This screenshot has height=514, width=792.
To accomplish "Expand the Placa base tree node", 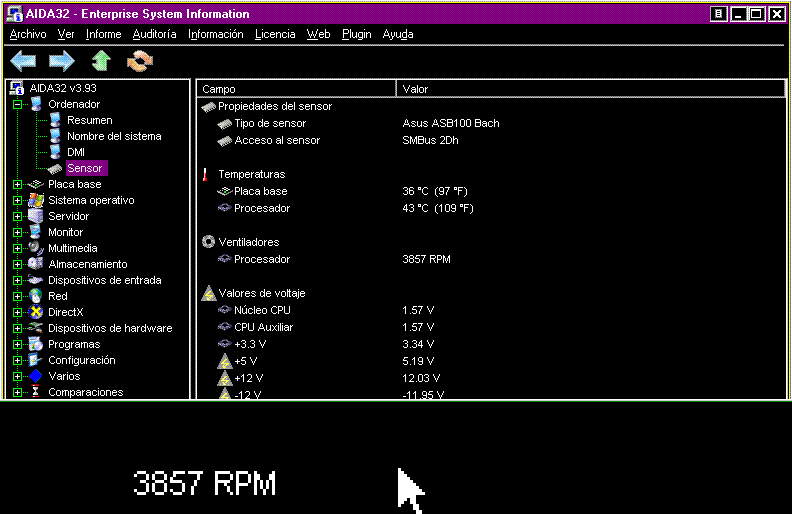I will [x=17, y=184].
